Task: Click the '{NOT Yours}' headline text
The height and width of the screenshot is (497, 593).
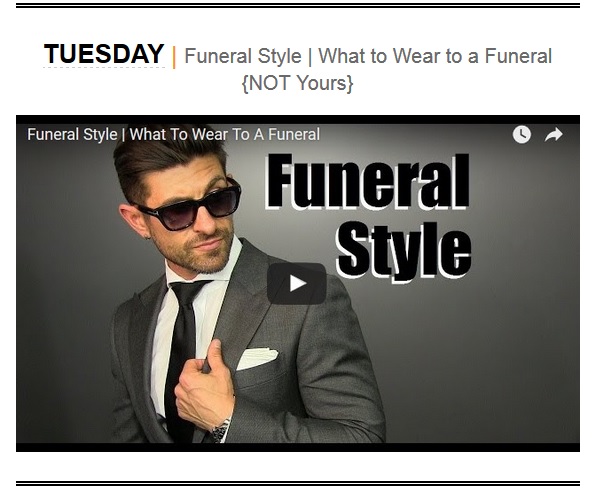Action: [297, 83]
